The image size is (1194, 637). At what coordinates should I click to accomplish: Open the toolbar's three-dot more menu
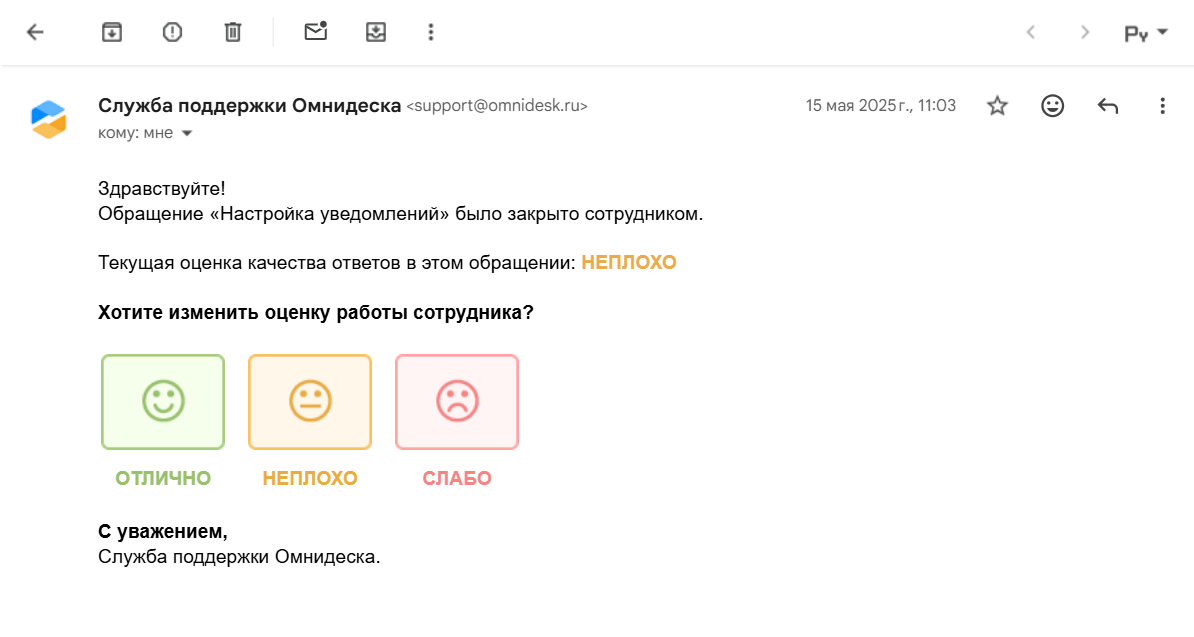tap(431, 32)
